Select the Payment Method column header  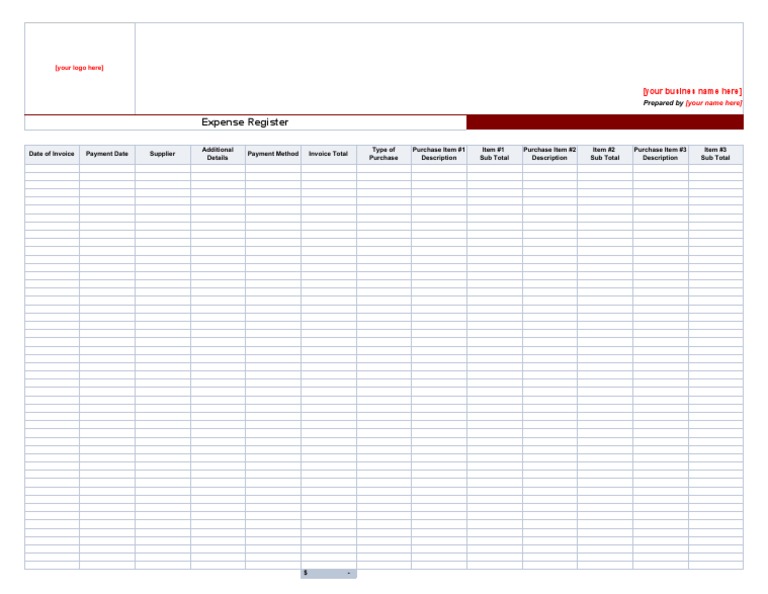tap(273, 154)
